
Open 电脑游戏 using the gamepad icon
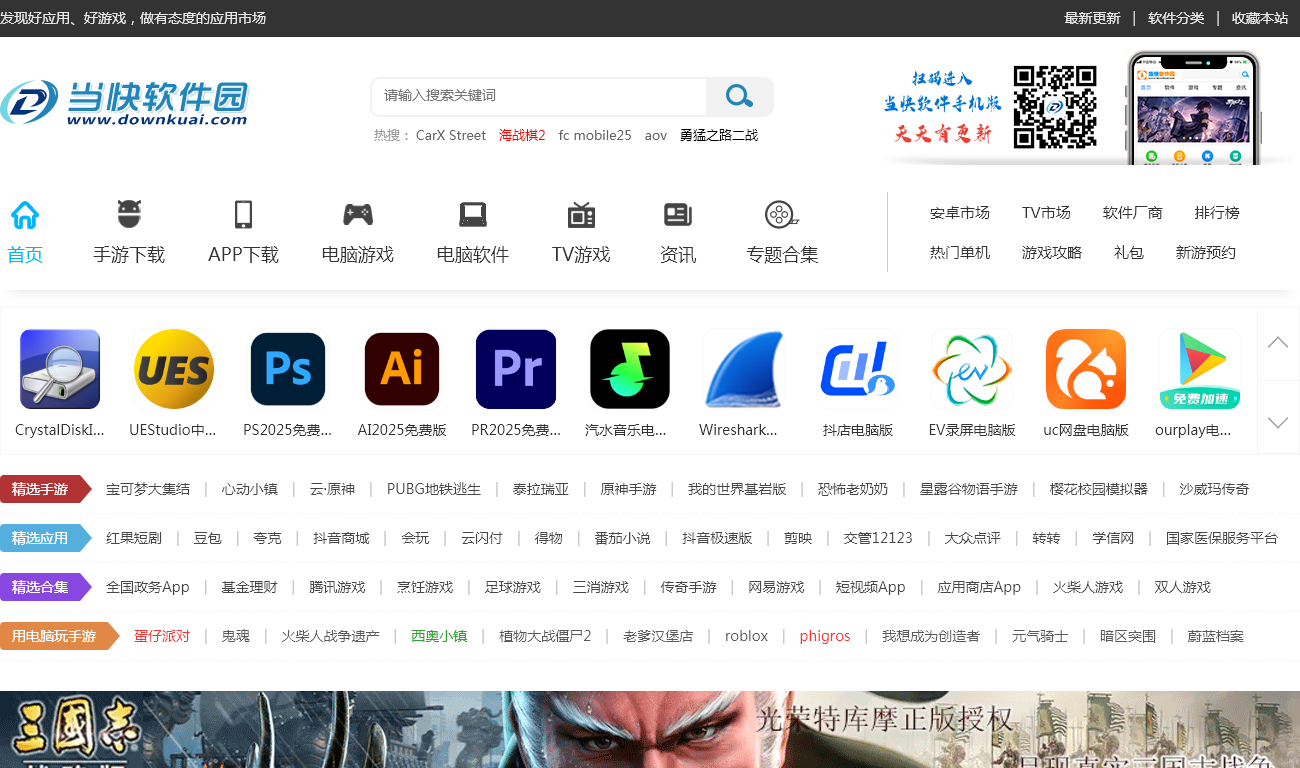pyautogui.click(x=357, y=214)
